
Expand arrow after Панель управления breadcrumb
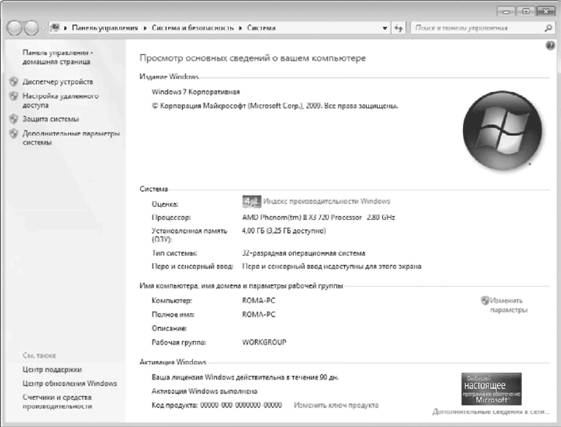pos(145,28)
